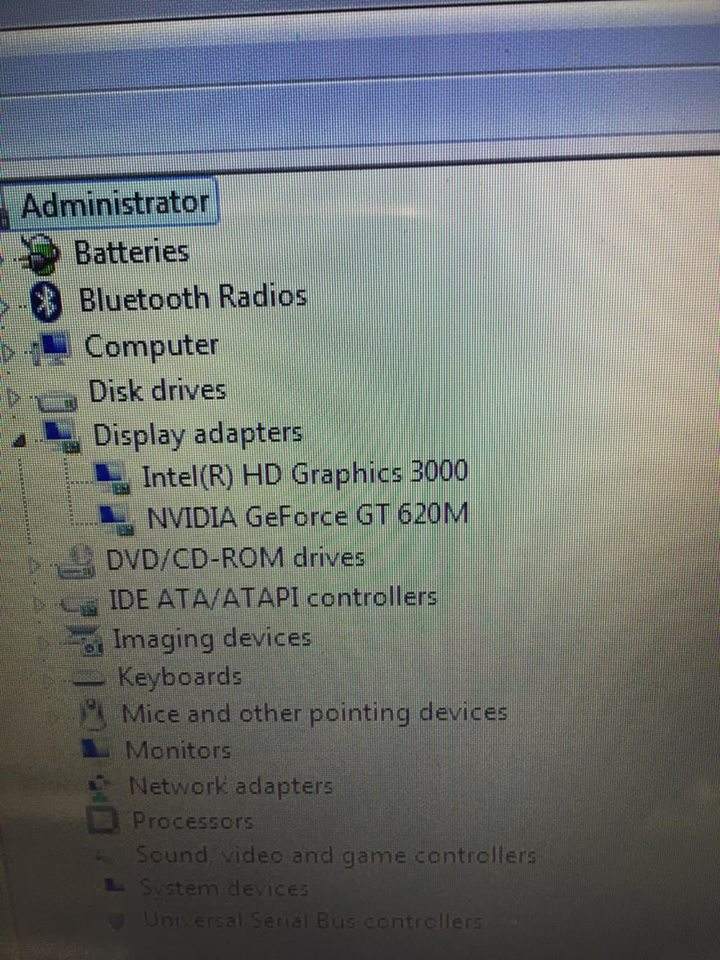Image resolution: width=720 pixels, height=960 pixels.
Task: Click the Imaging devices icon
Action: click(84, 640)
